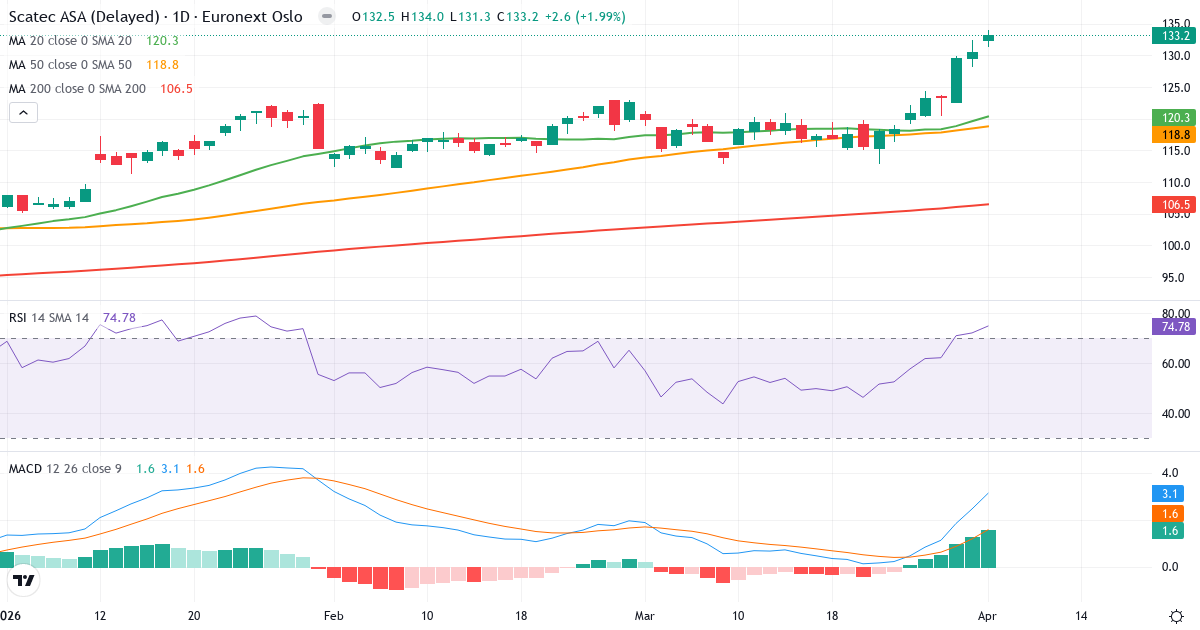1200x630 pixels.
Task: Click the red 106.5 MA price tag
Action: (1175, 205)
